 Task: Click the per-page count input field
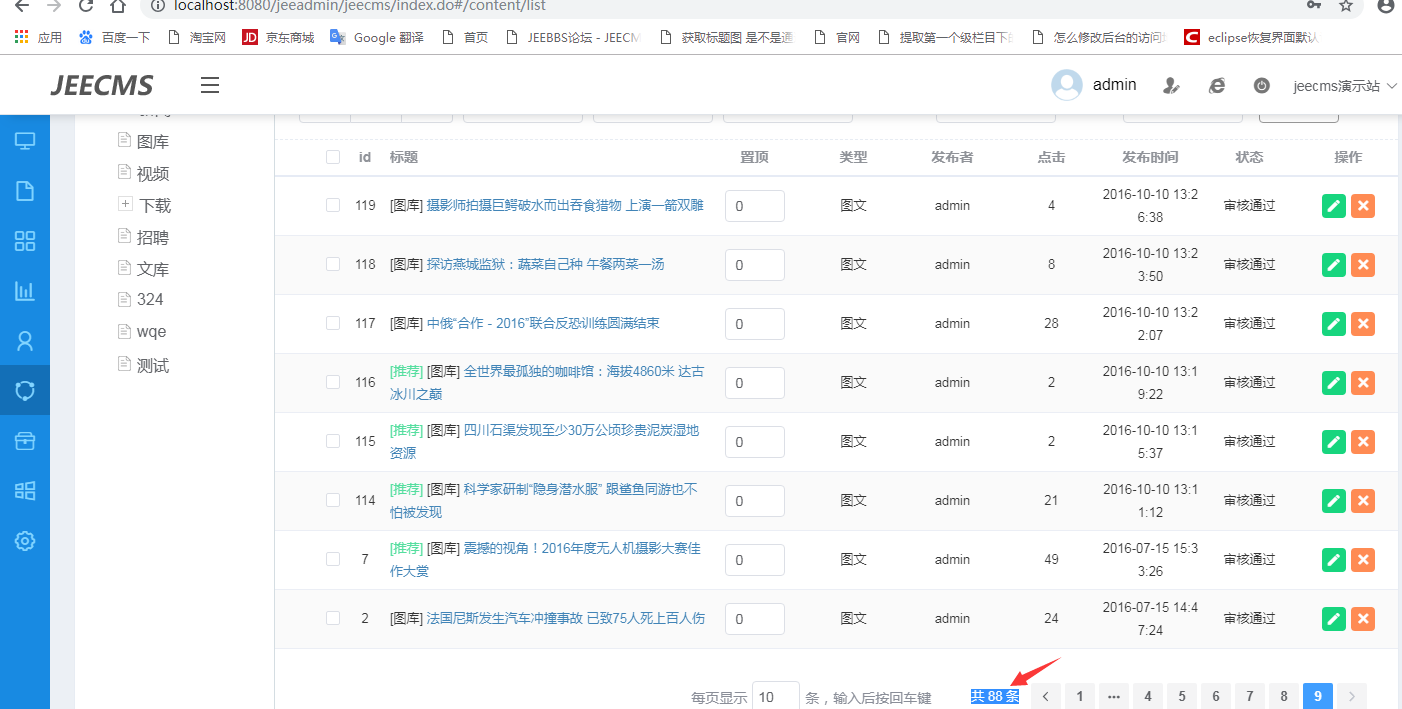pyautogui.click(x=775, y=696)
